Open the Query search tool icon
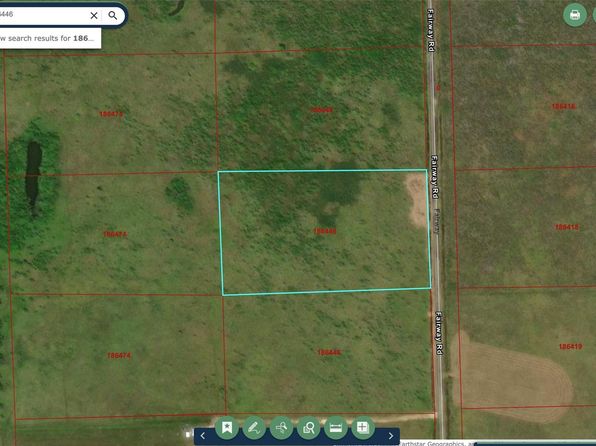Viewport: 596px width, 446px height. 281,427
